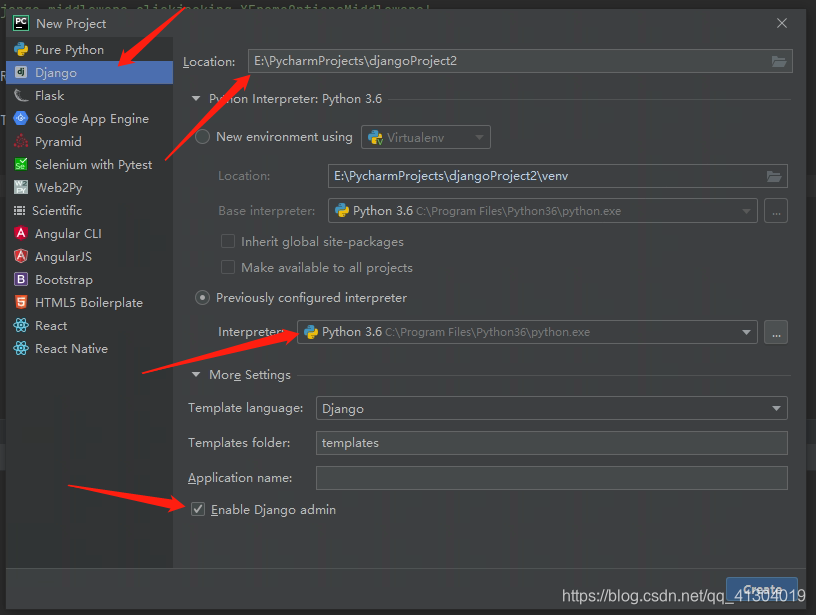The image size is (816, 615).
Task: Open the Interpreter Python 3.6 dropdown
Action: pos(527,332)
